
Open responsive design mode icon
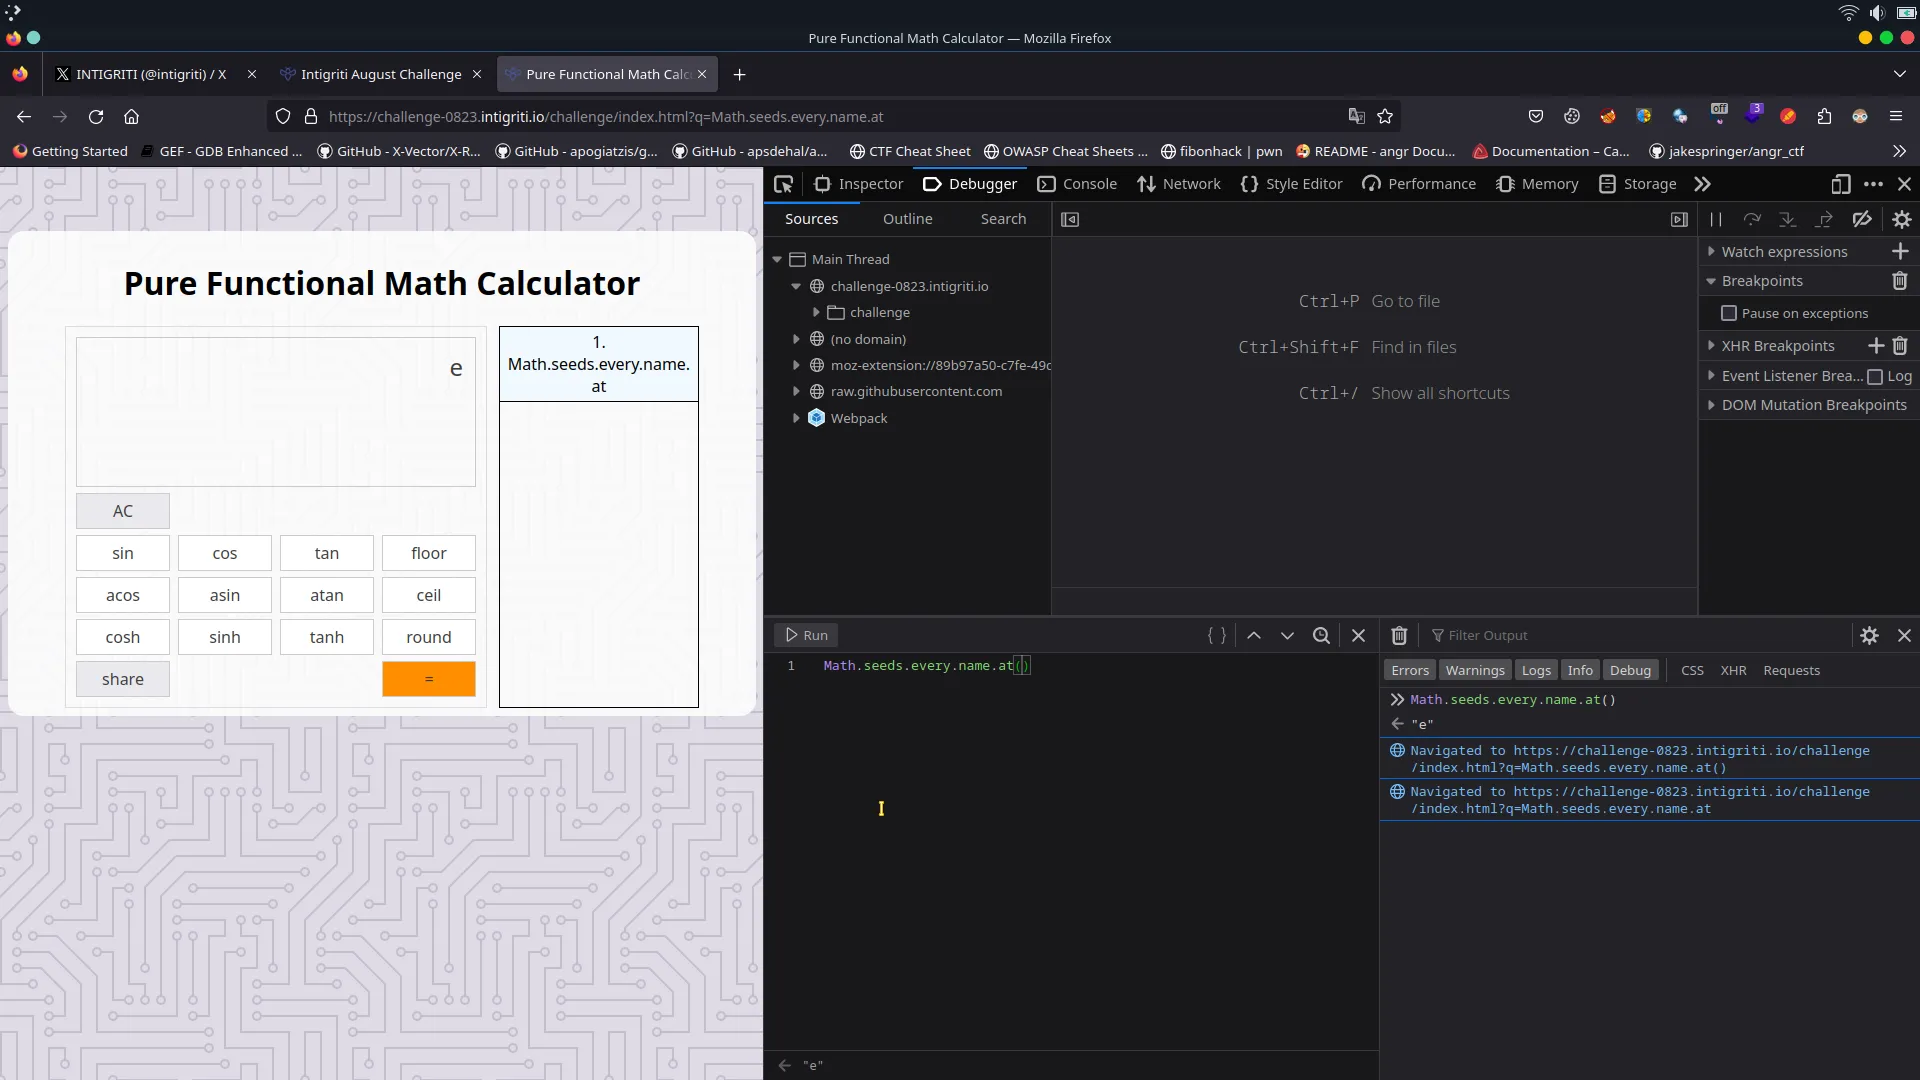point(1840,184)
